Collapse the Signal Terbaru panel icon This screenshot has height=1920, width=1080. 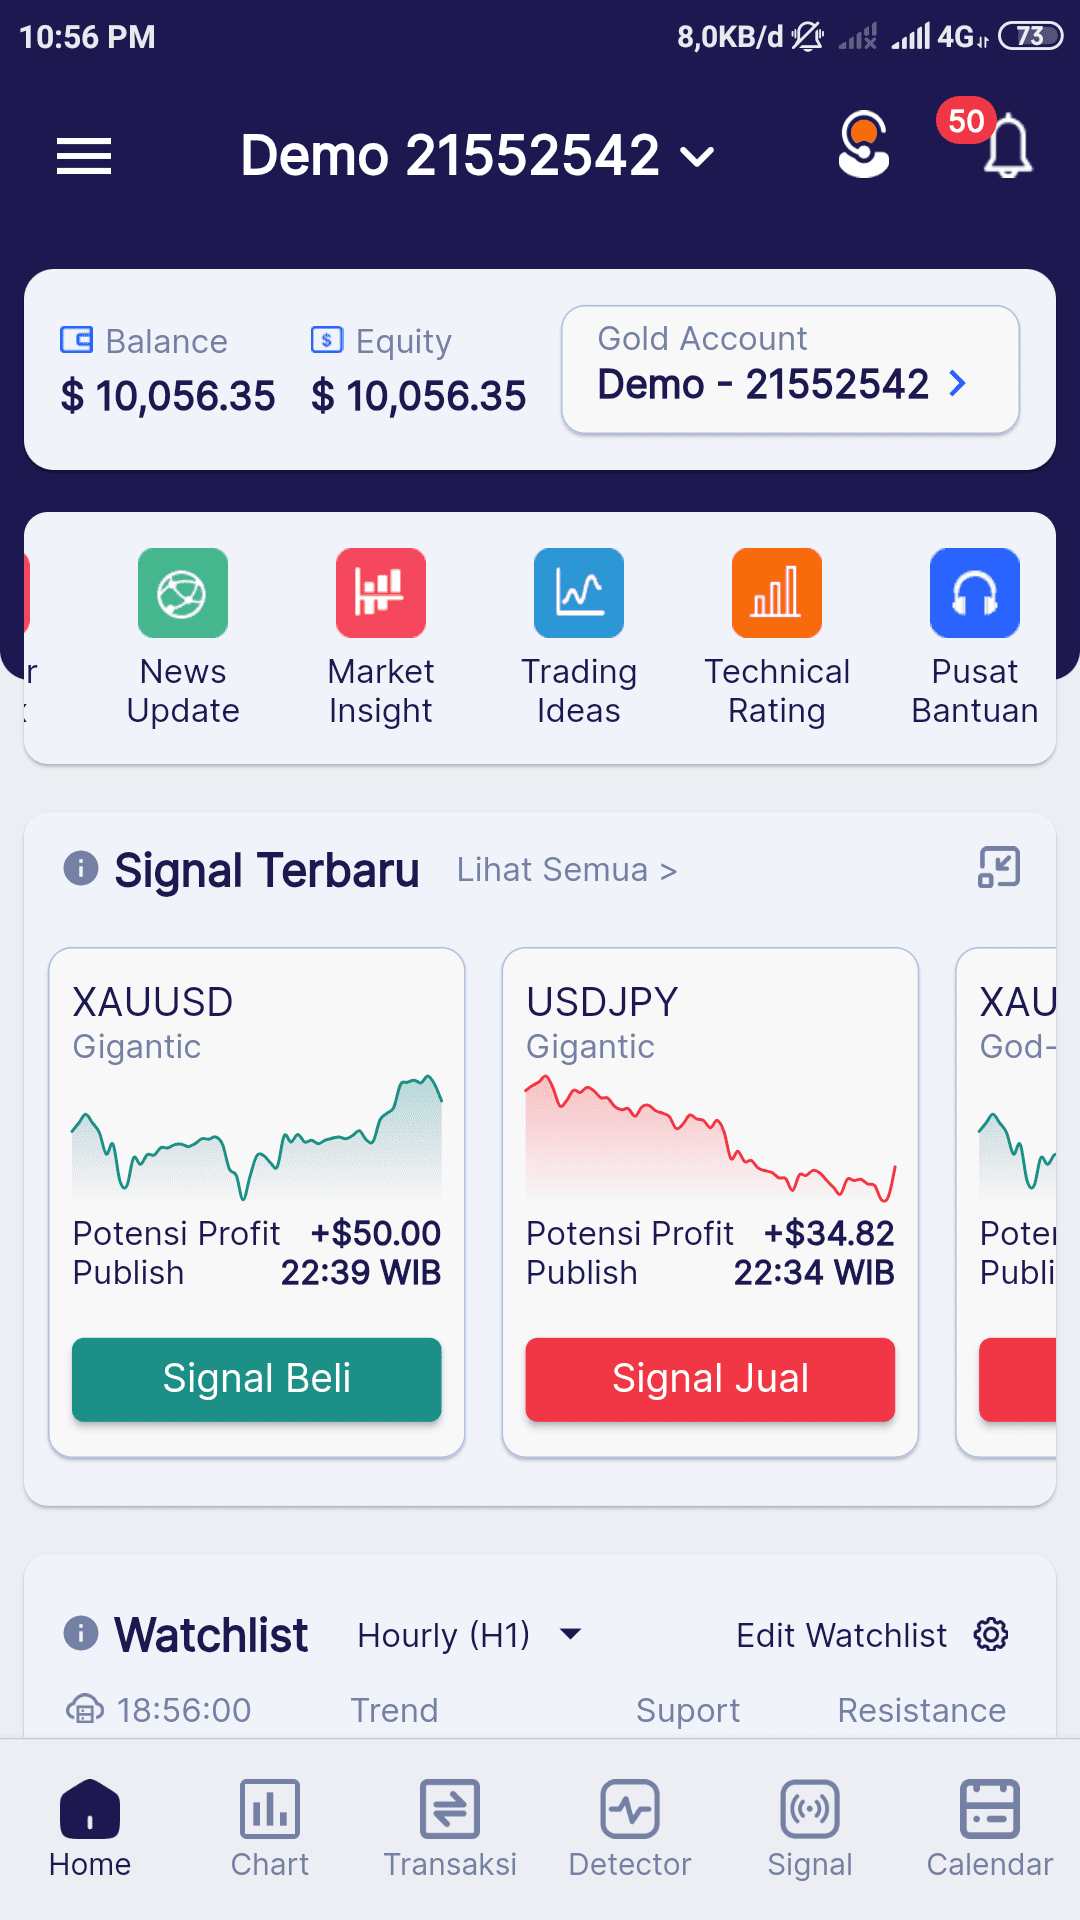point(999,867)
